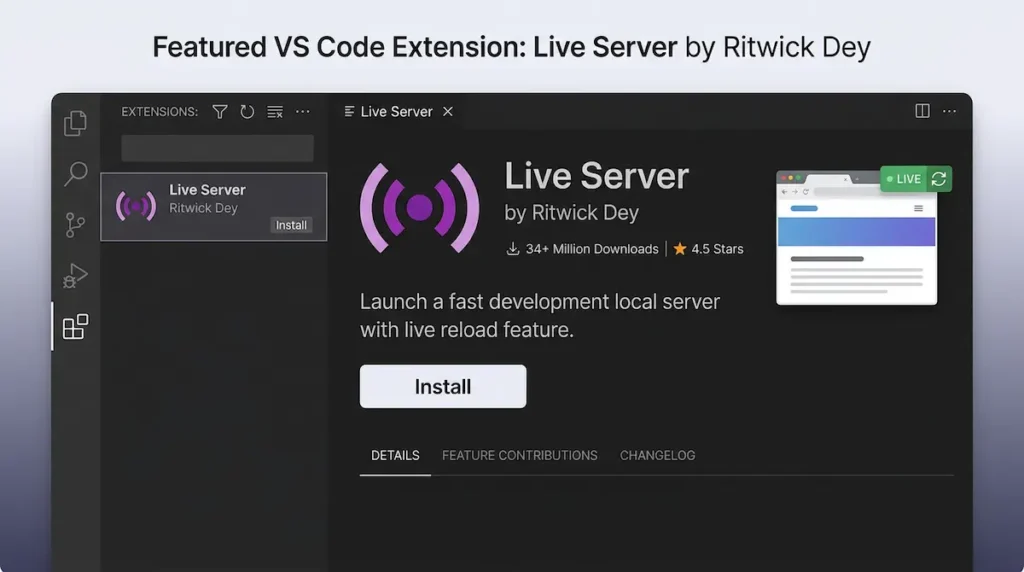Open the Explorer files icon
The height and width of the screenshot is (572, 1024).
click(76, 123)
